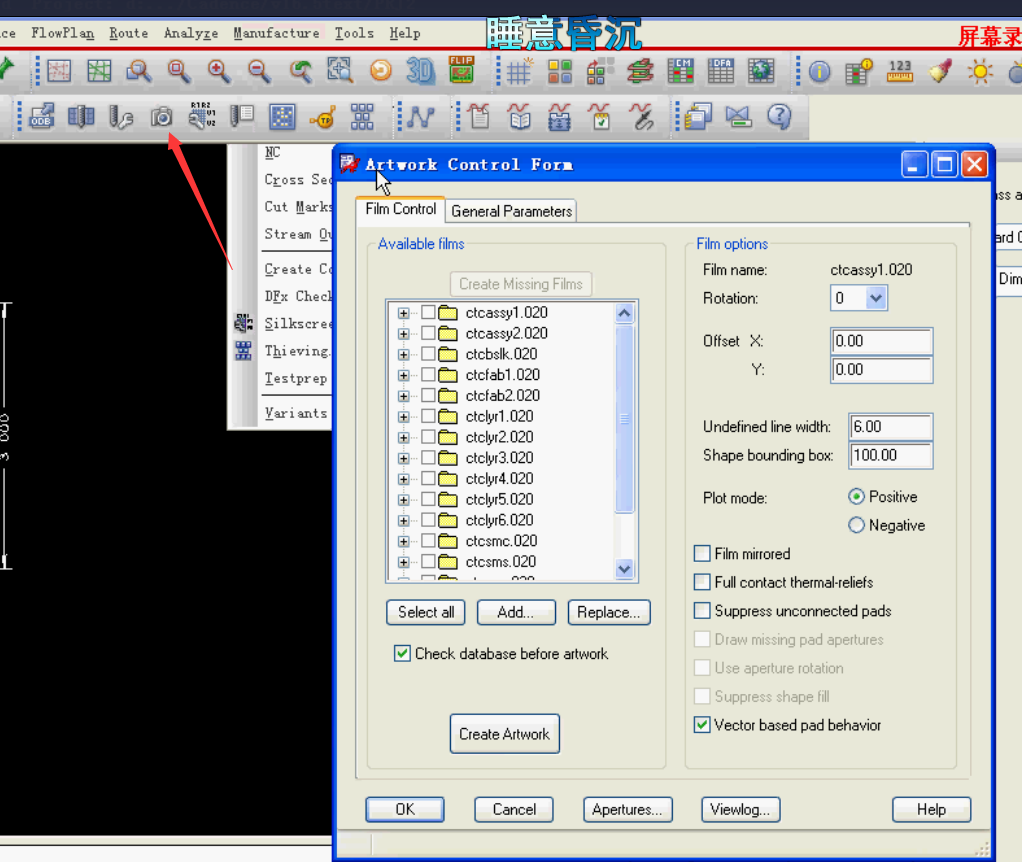Expand the ctclyr4.020 film node
This screenshot has width=1022, height=862.
(x=403, y=479)
